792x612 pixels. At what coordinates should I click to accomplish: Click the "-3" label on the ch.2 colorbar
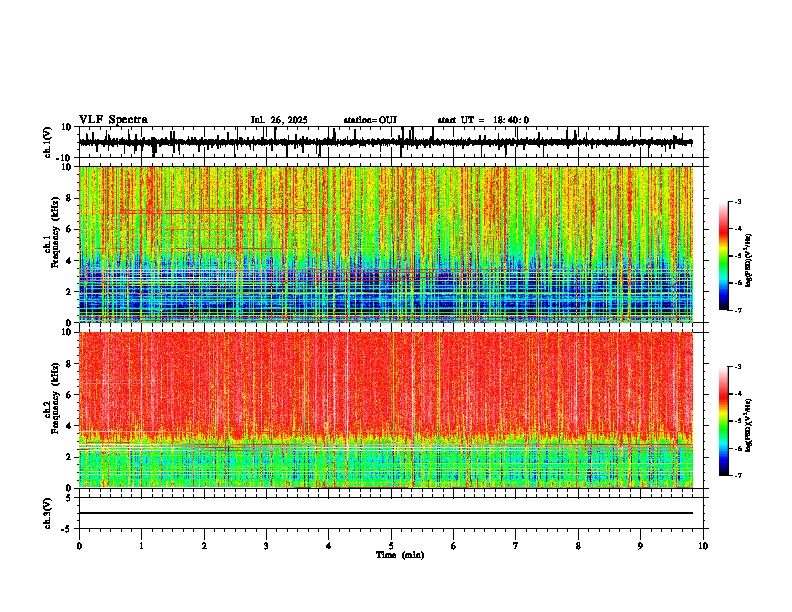click(737, 367)
